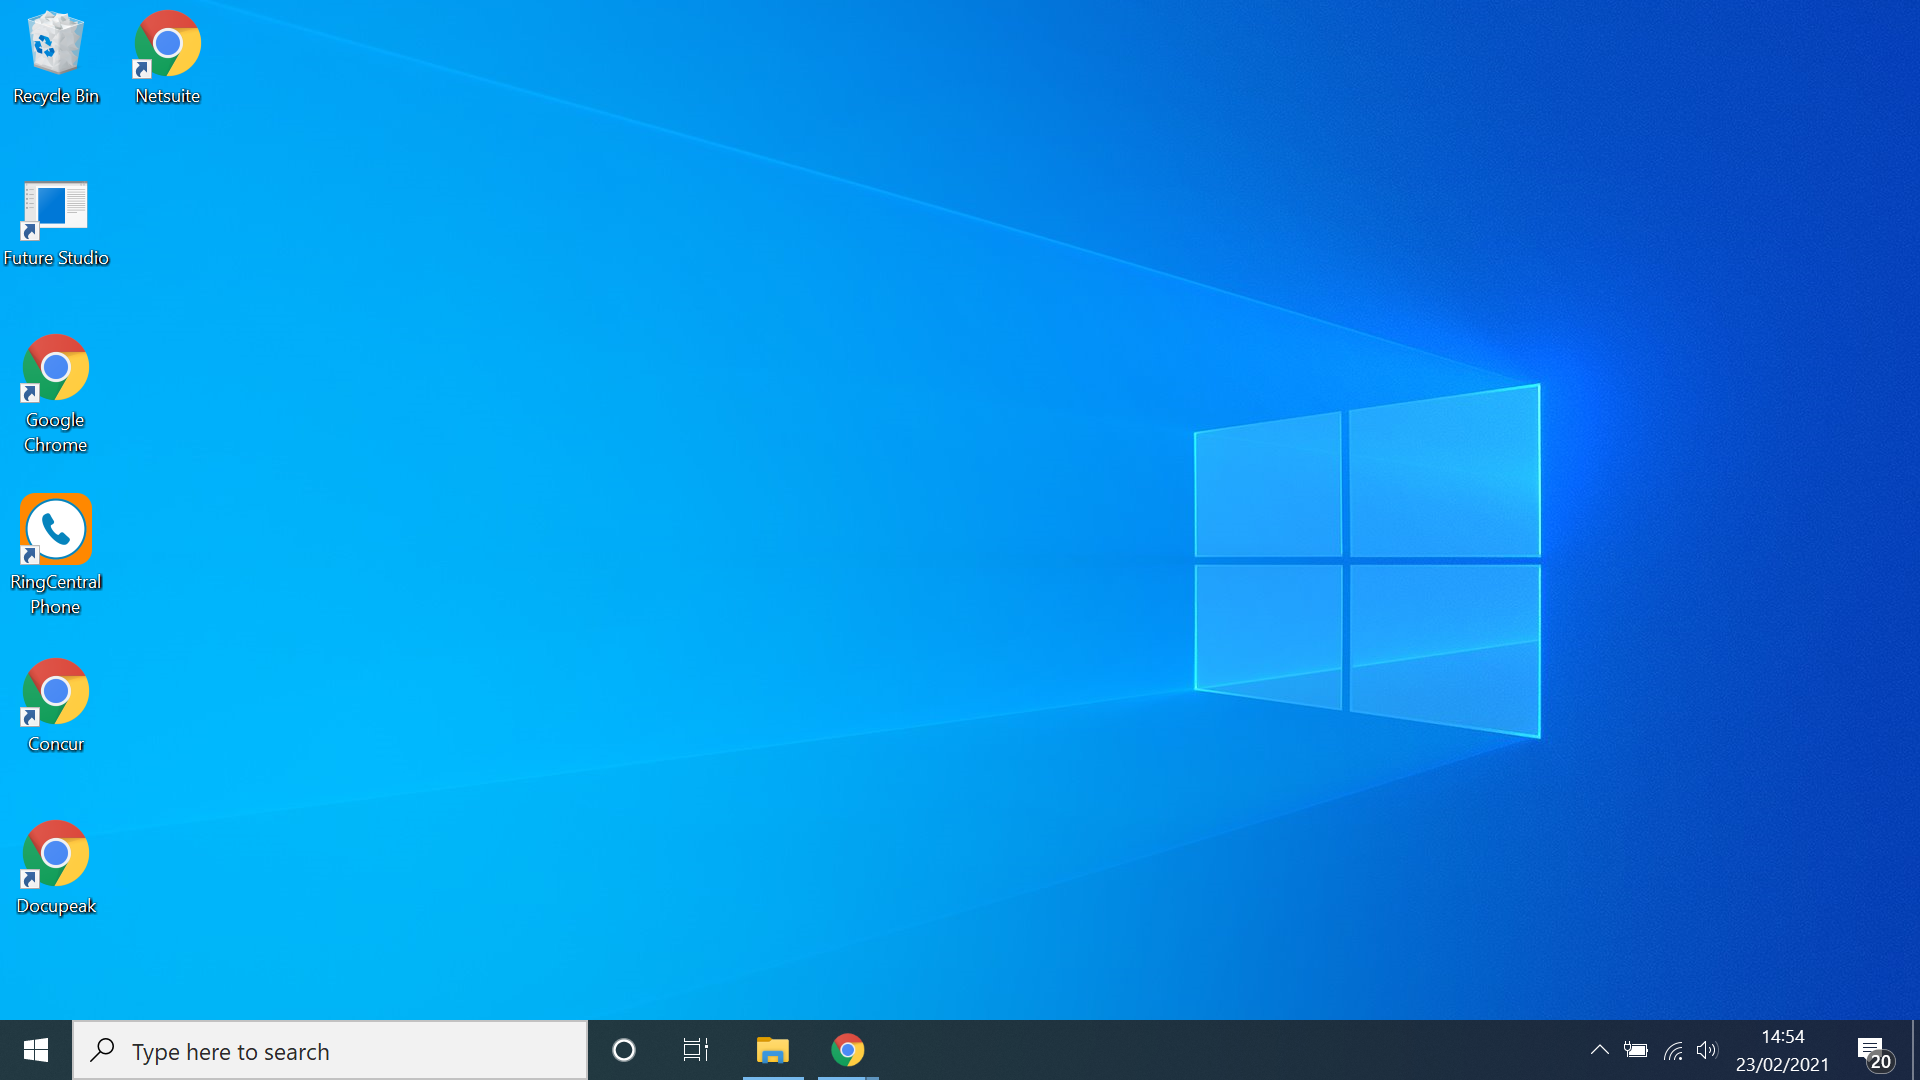Show notification count in Action Center badge
The width and height of the screenshot is (1920, 1080).
pyautogui.click(x=1880, y=1060)
